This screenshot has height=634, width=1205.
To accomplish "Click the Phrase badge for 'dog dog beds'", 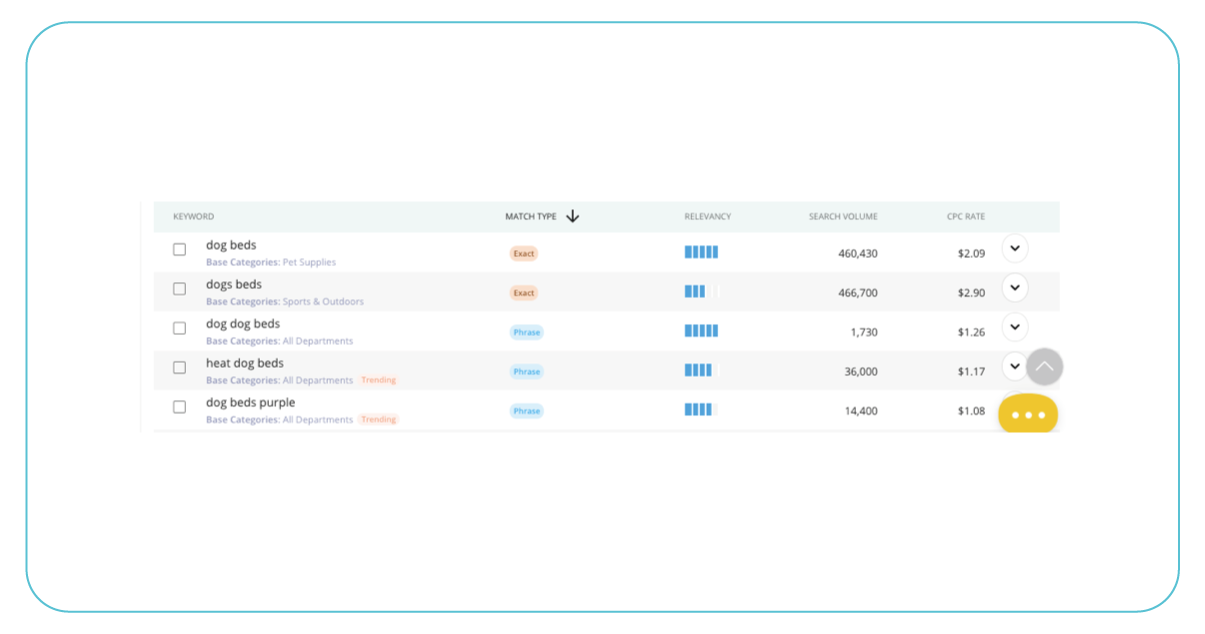I will (x=527, y=332).
